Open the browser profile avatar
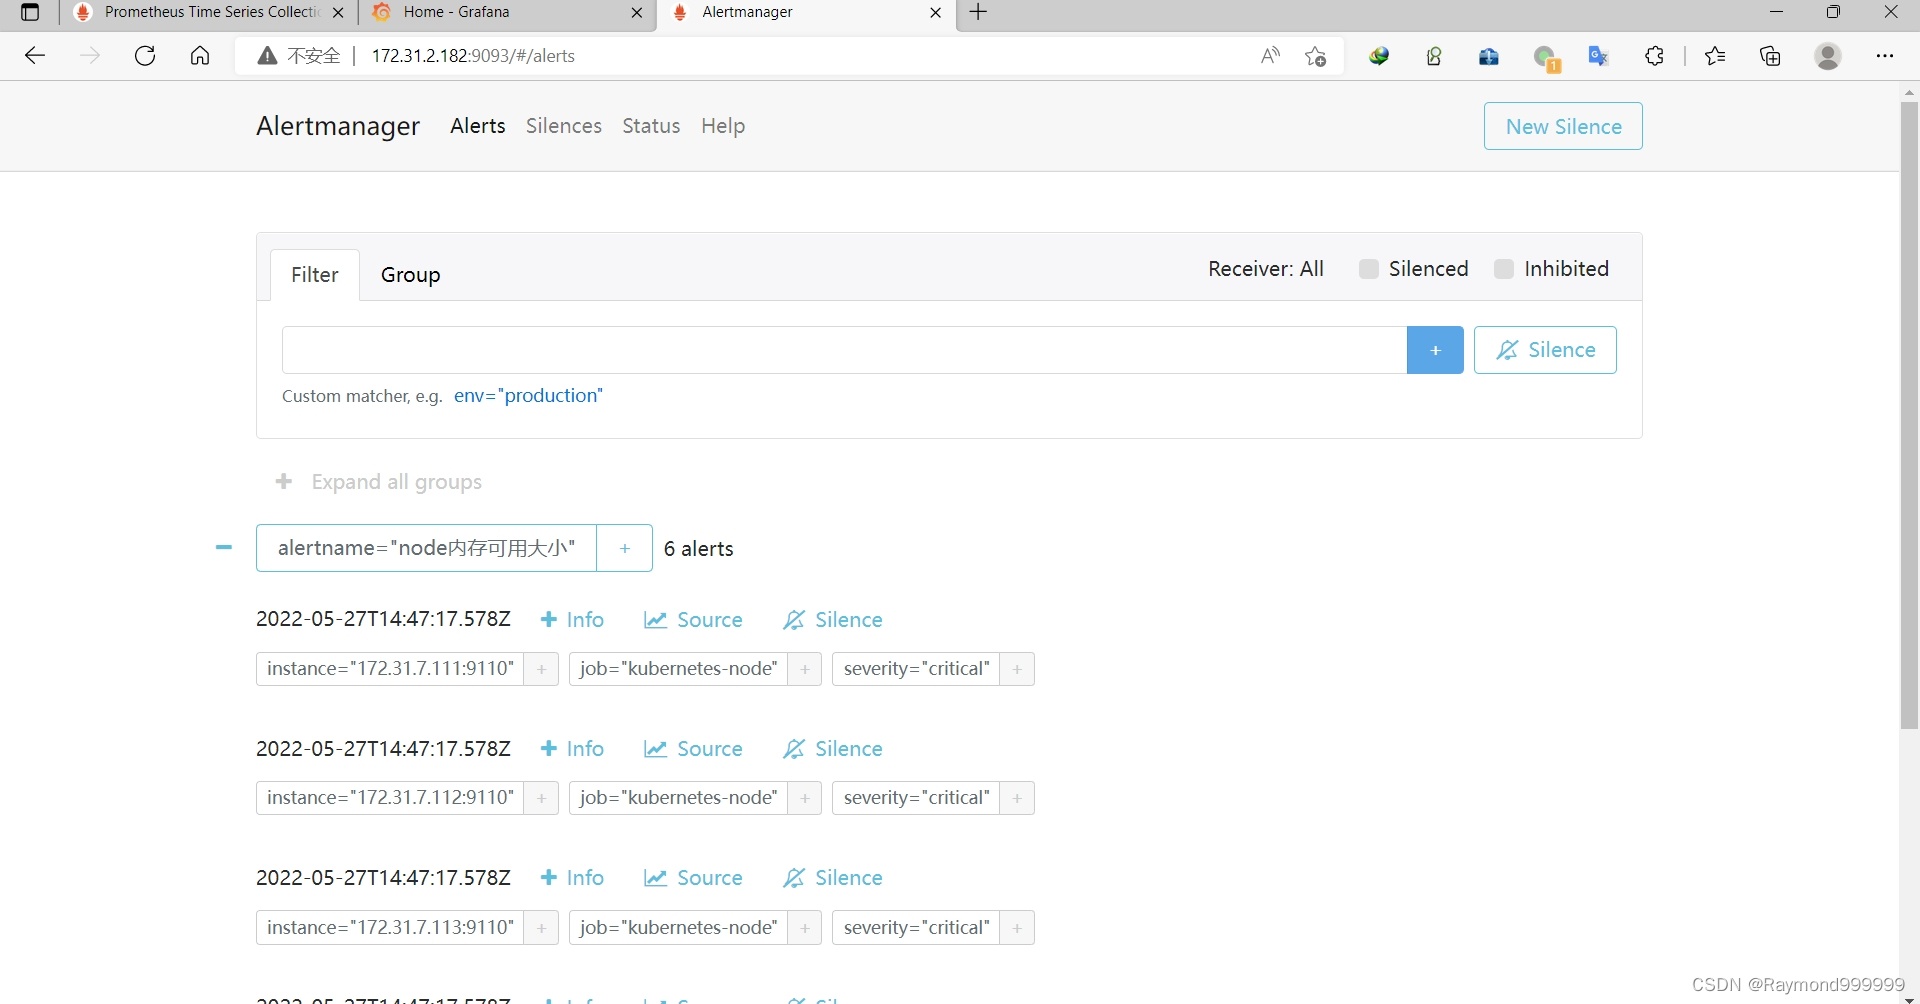 click(x=1828, y=56)
